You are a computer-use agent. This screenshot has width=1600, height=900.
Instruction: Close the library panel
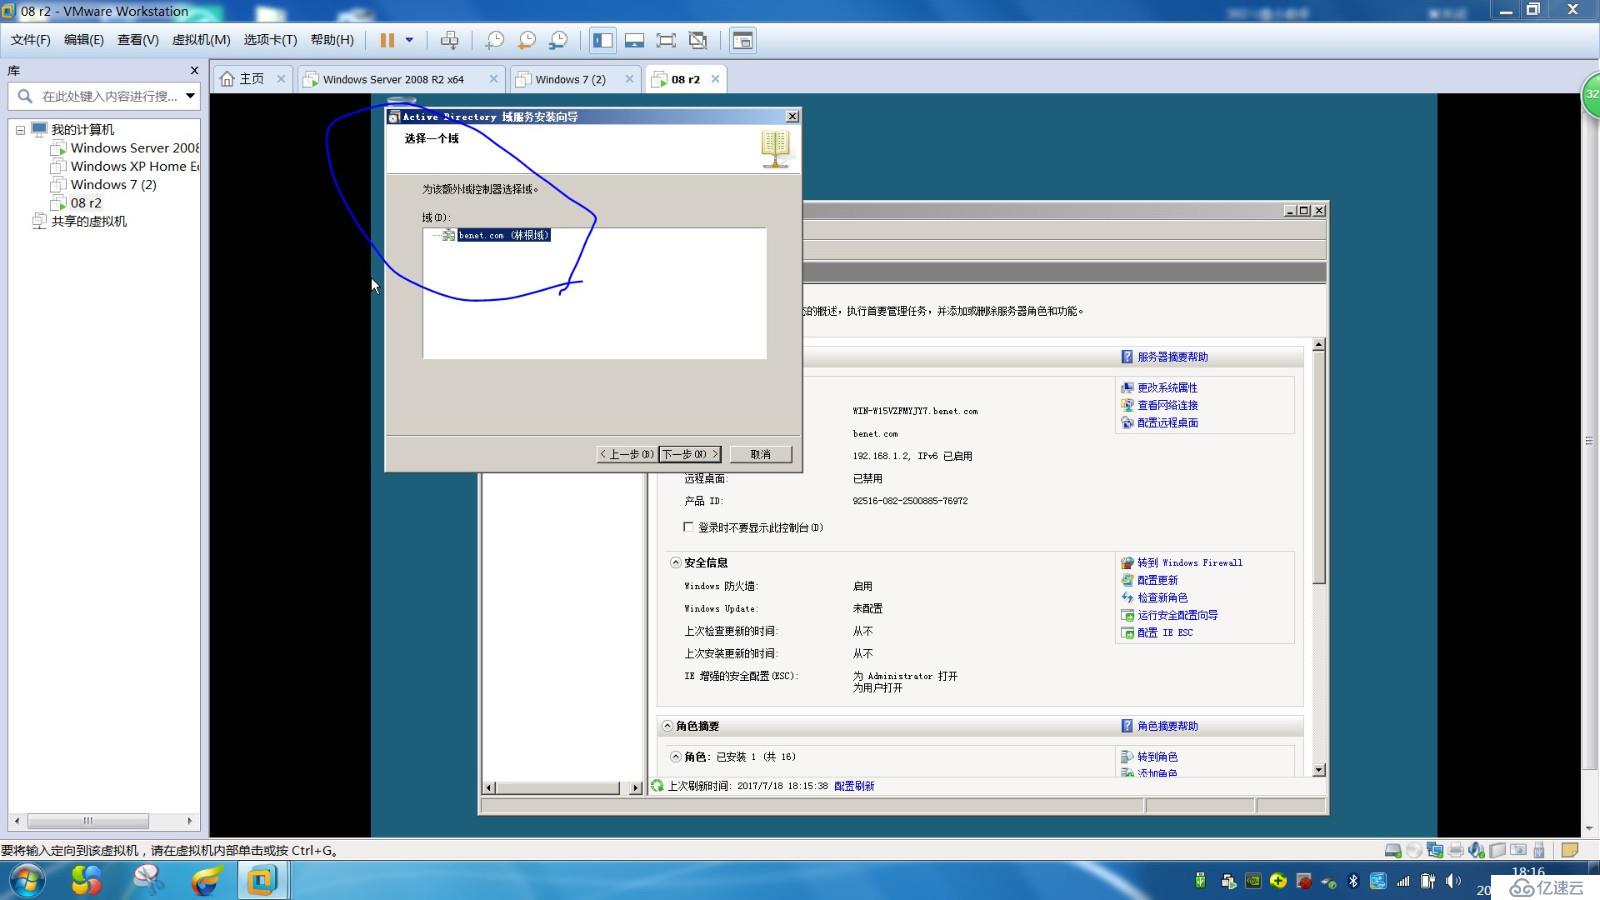(x=194, y=70)
